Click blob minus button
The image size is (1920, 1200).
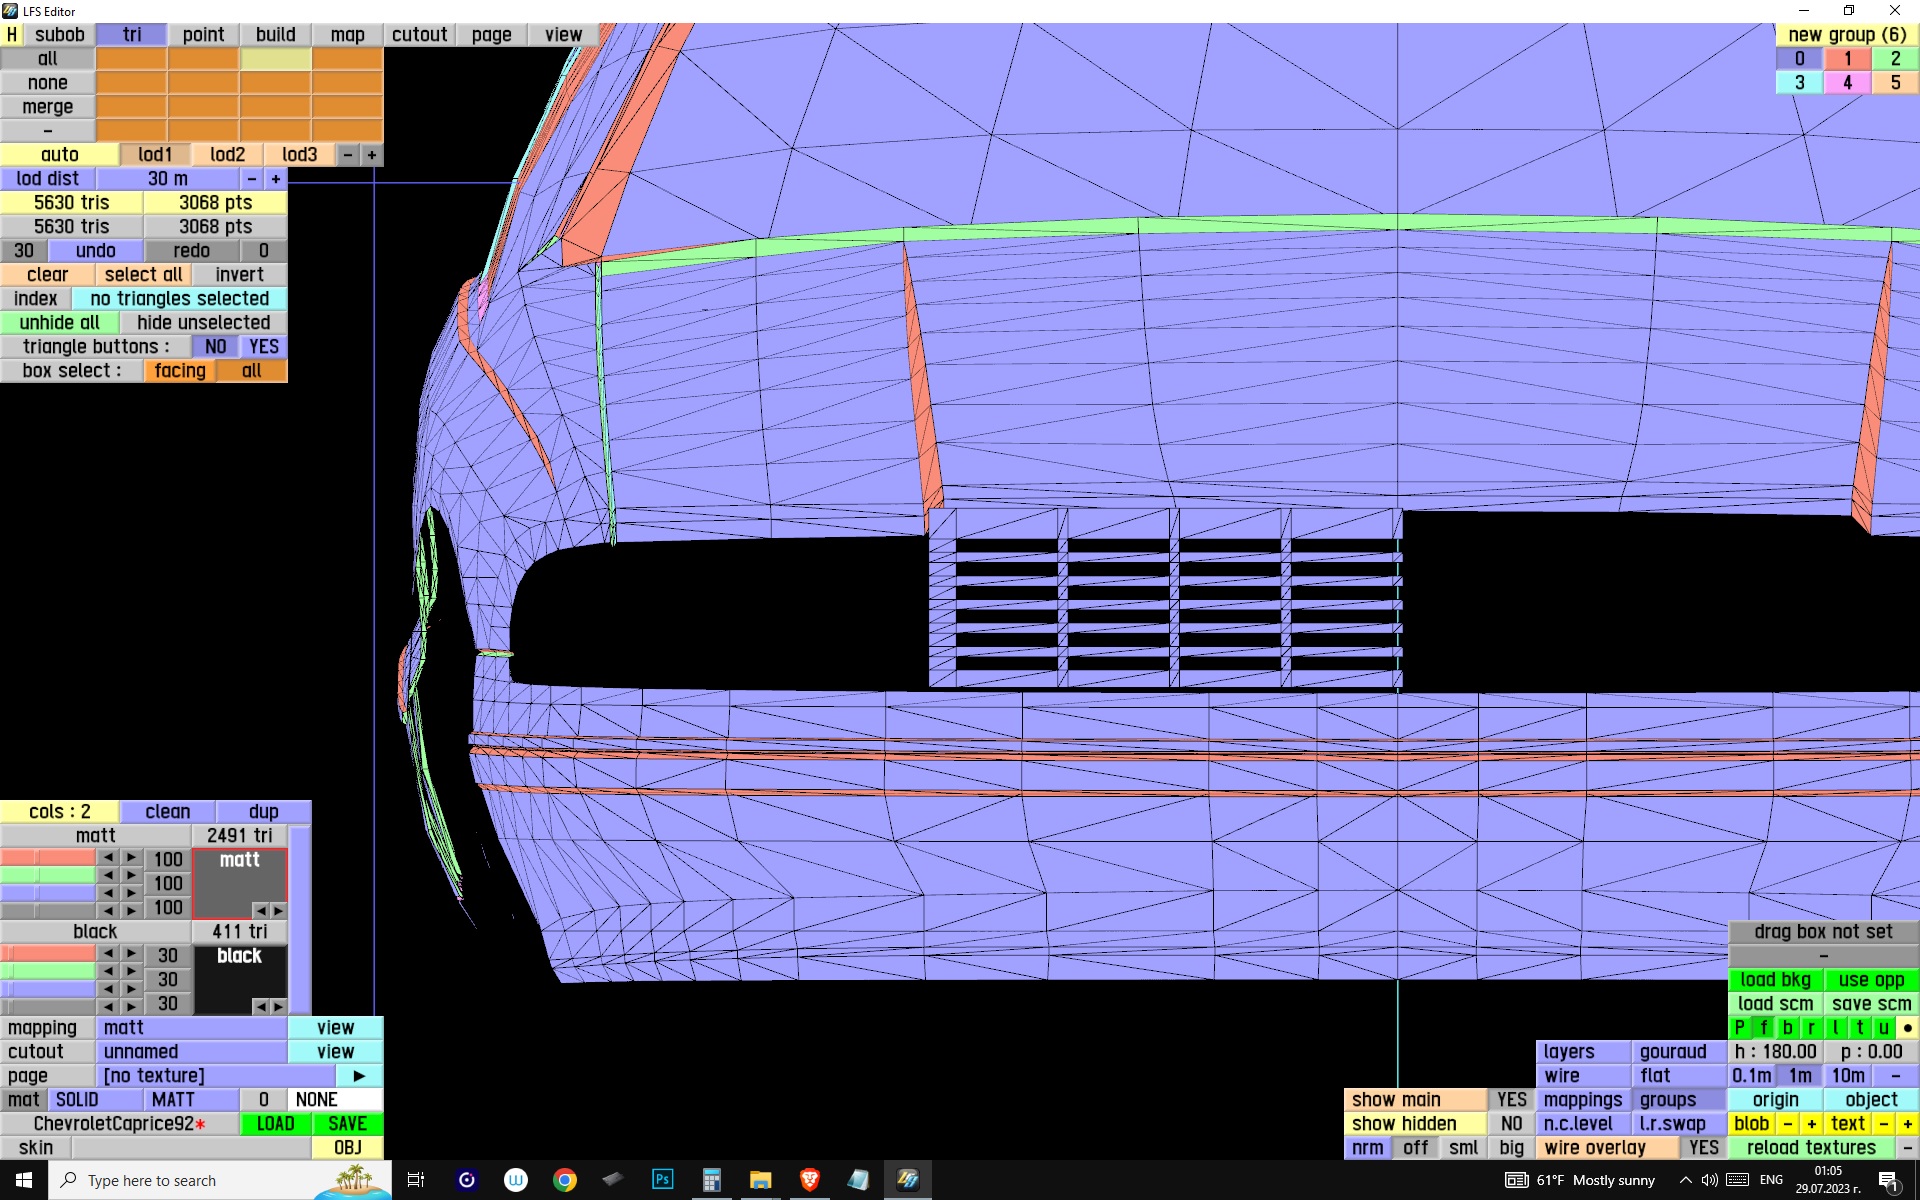1787,1124
